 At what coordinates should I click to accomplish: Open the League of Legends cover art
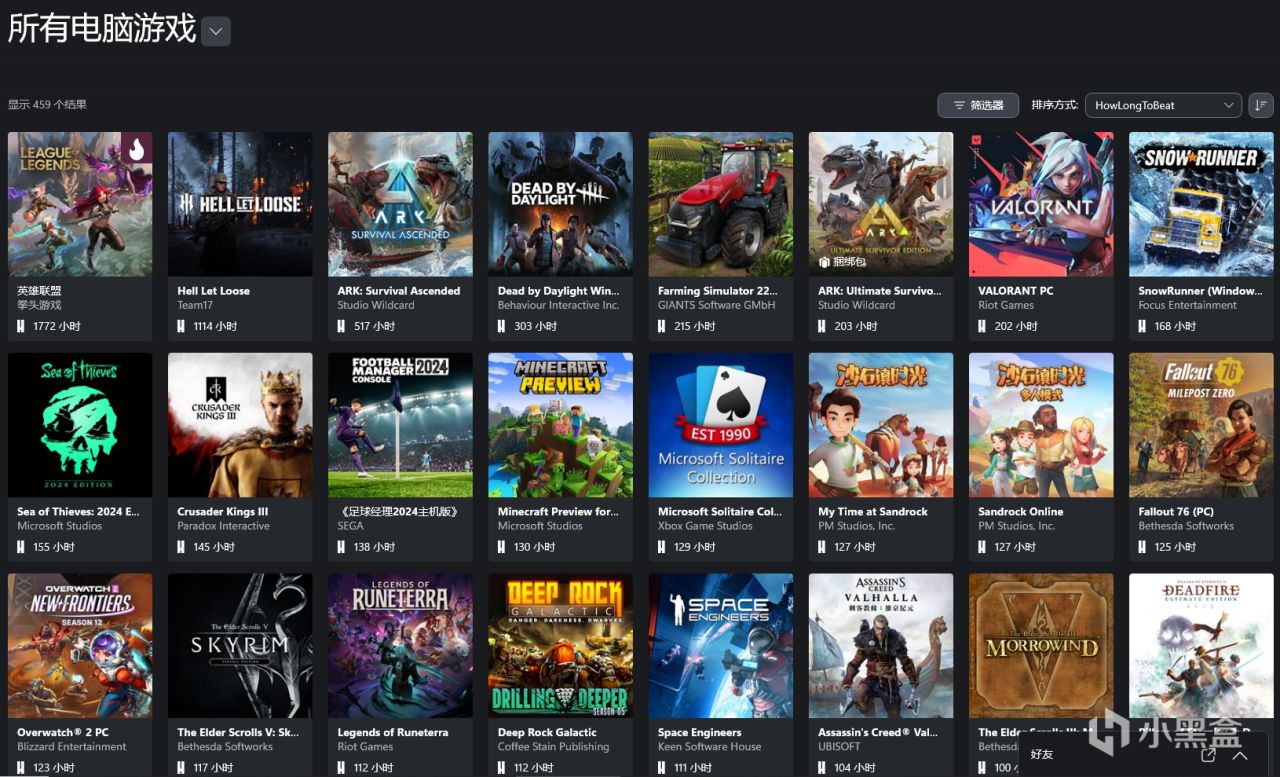80,204
